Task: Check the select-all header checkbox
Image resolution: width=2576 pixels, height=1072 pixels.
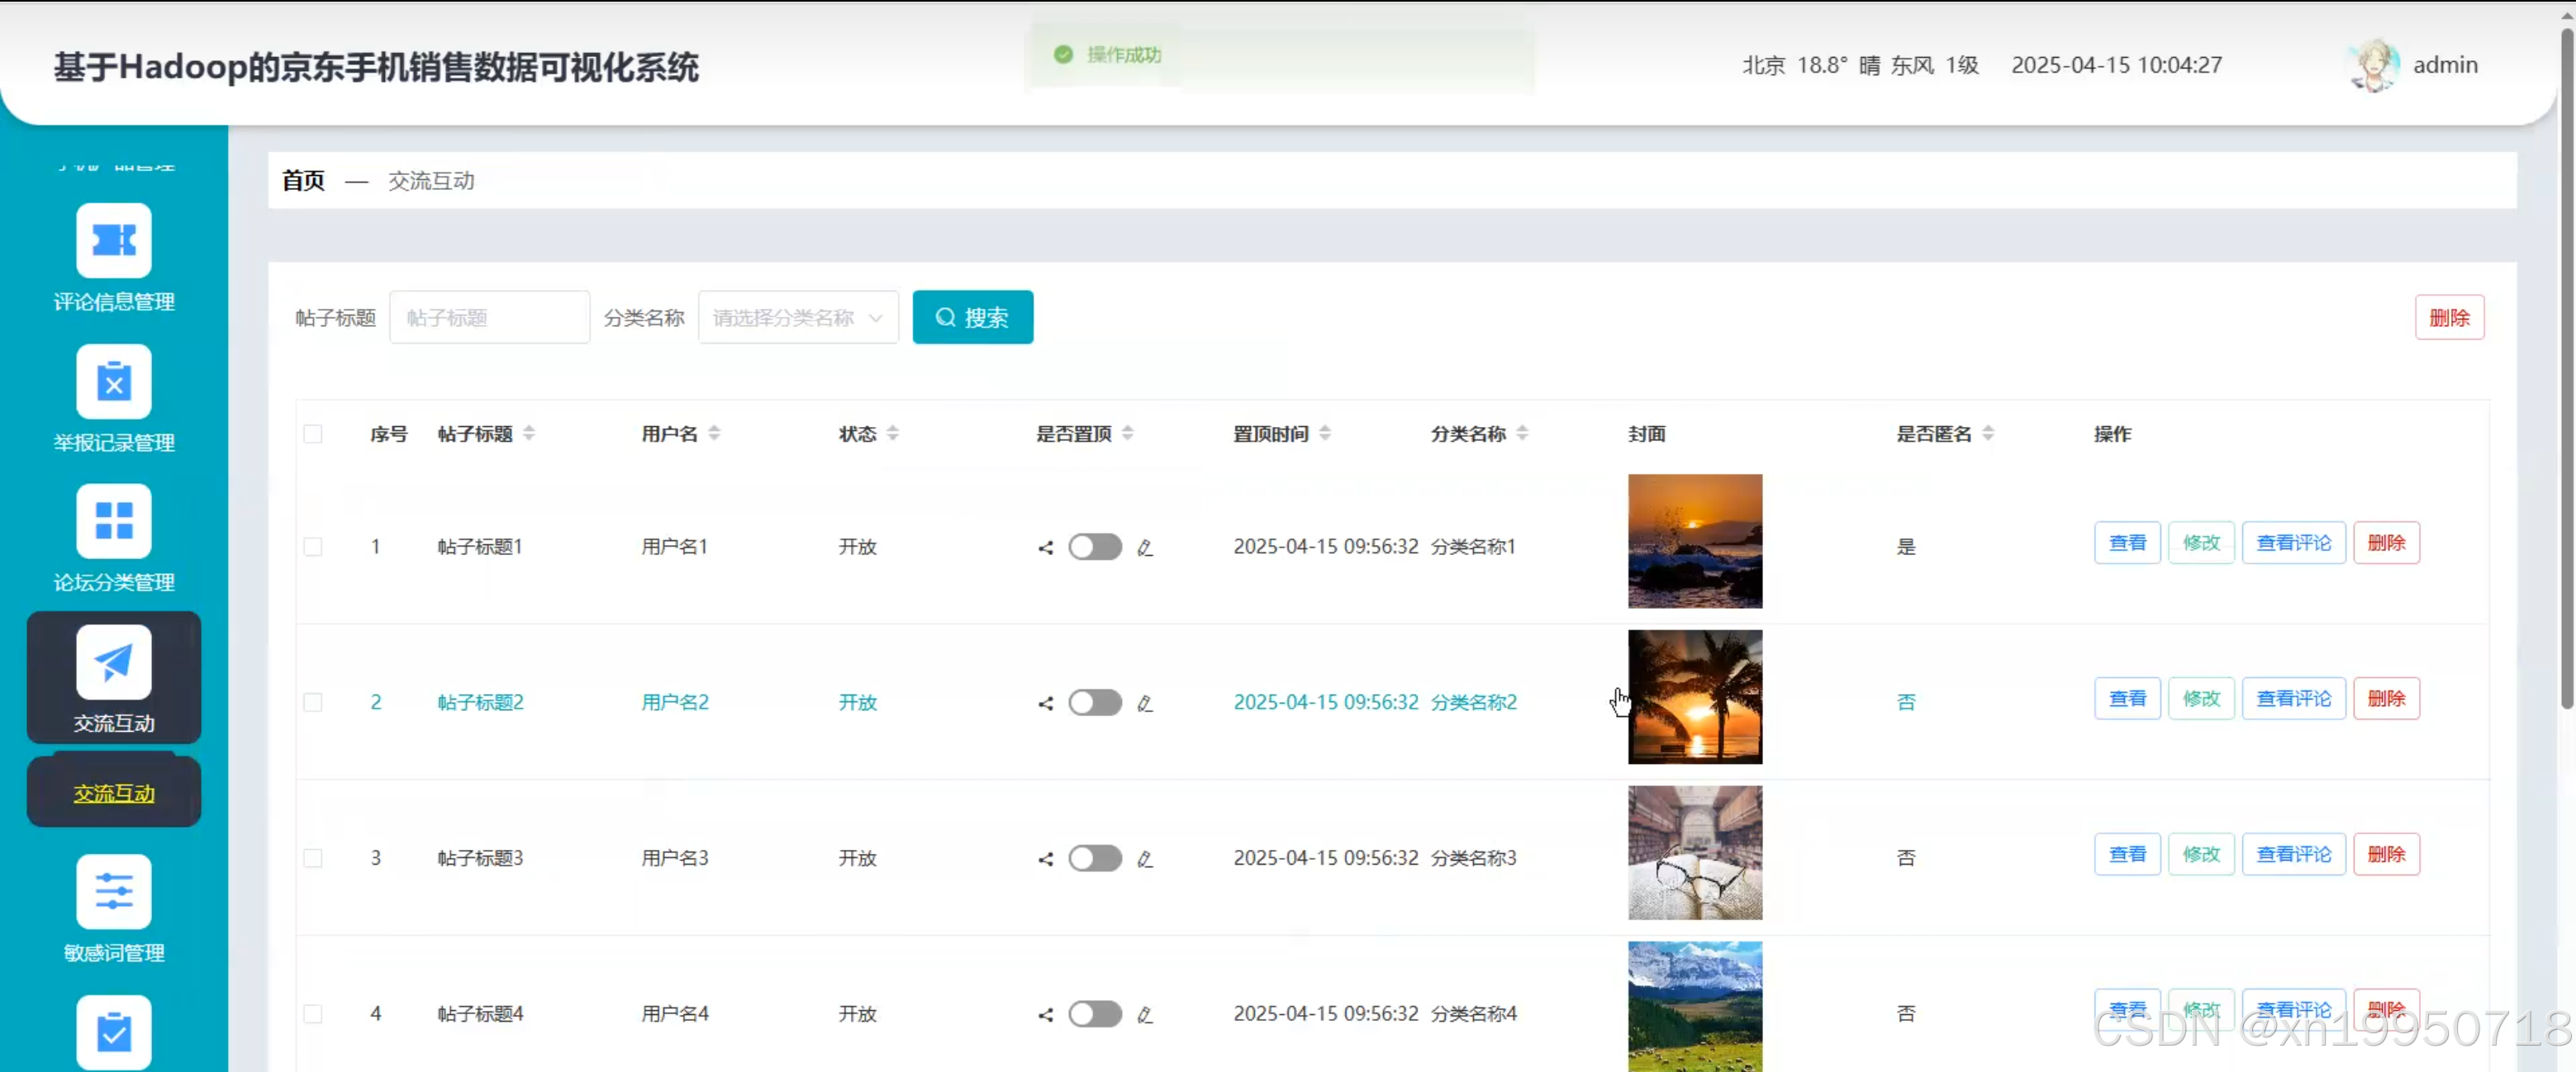Action: click(x=313, y=434)
